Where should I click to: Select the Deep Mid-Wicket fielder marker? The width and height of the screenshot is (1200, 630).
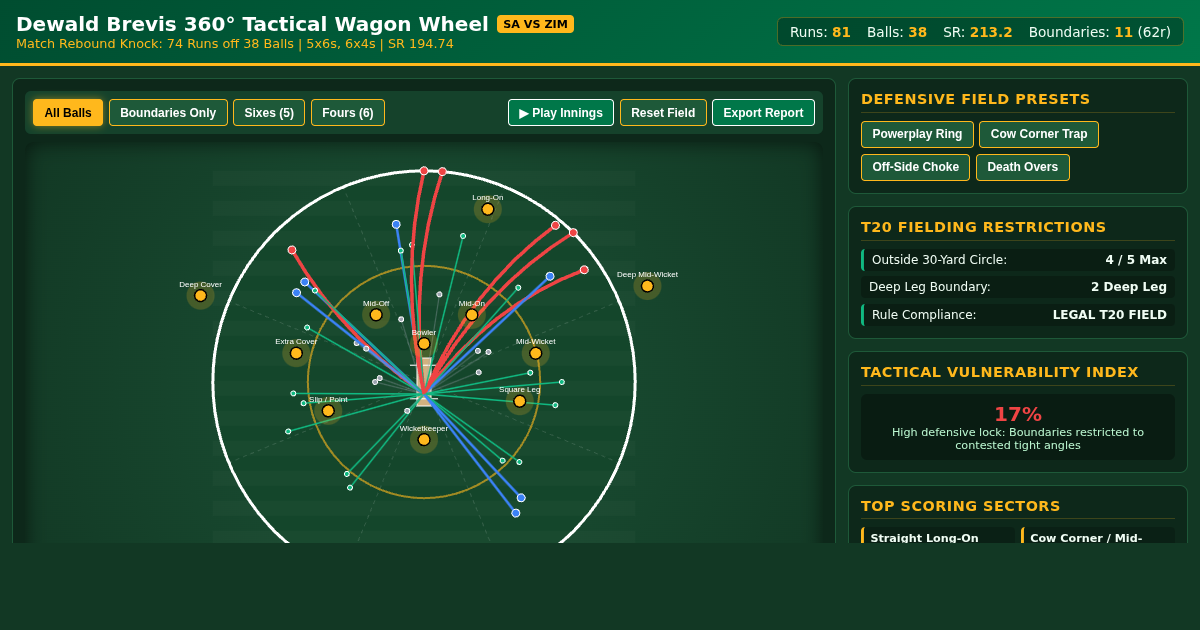tap(647, 286)
